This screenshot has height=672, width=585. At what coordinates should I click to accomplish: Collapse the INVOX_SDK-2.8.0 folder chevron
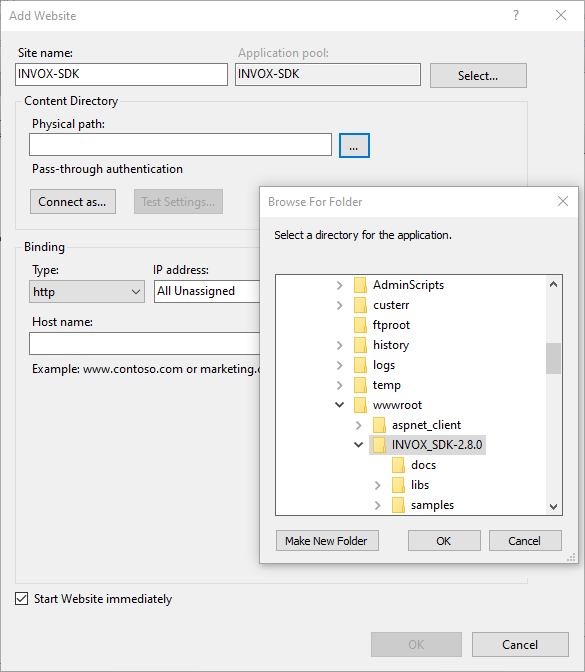point(358,444)
